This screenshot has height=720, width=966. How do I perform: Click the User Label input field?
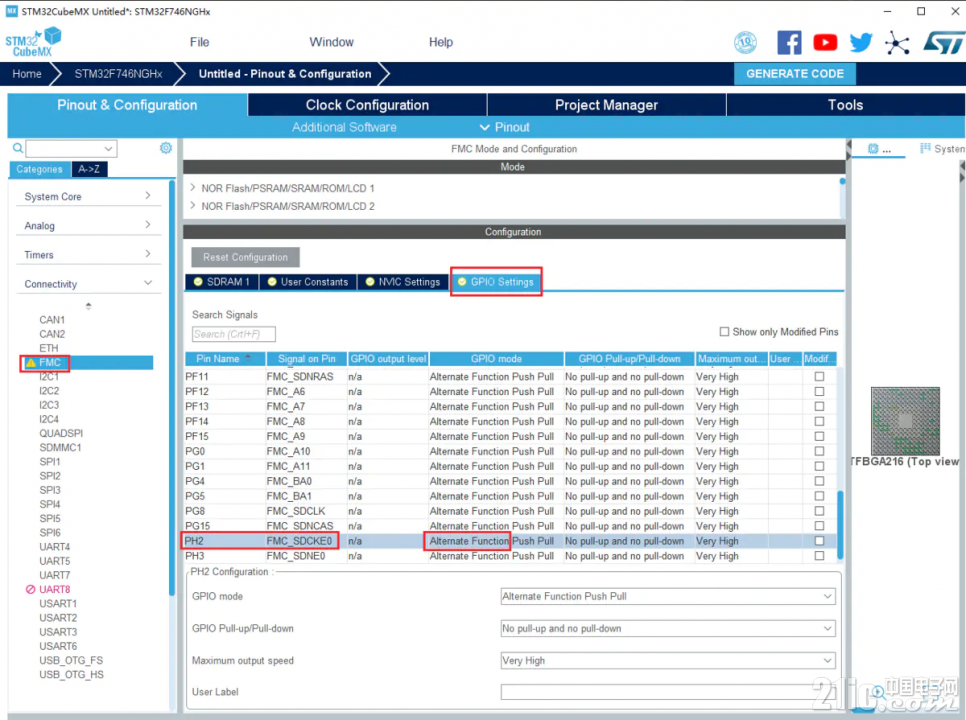[668, 692]
